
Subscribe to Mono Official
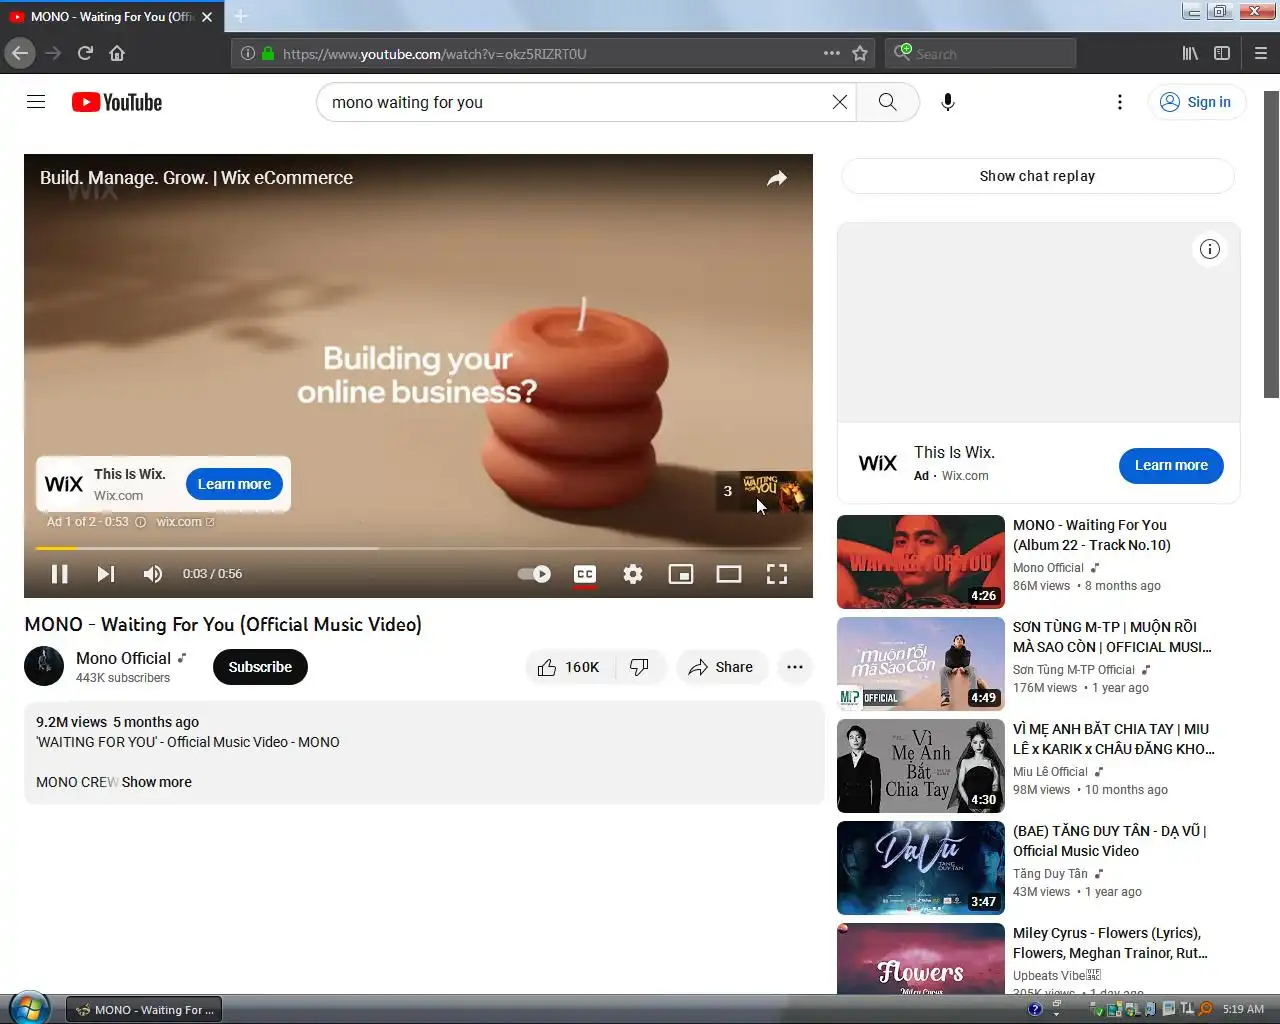click(260, 667)
